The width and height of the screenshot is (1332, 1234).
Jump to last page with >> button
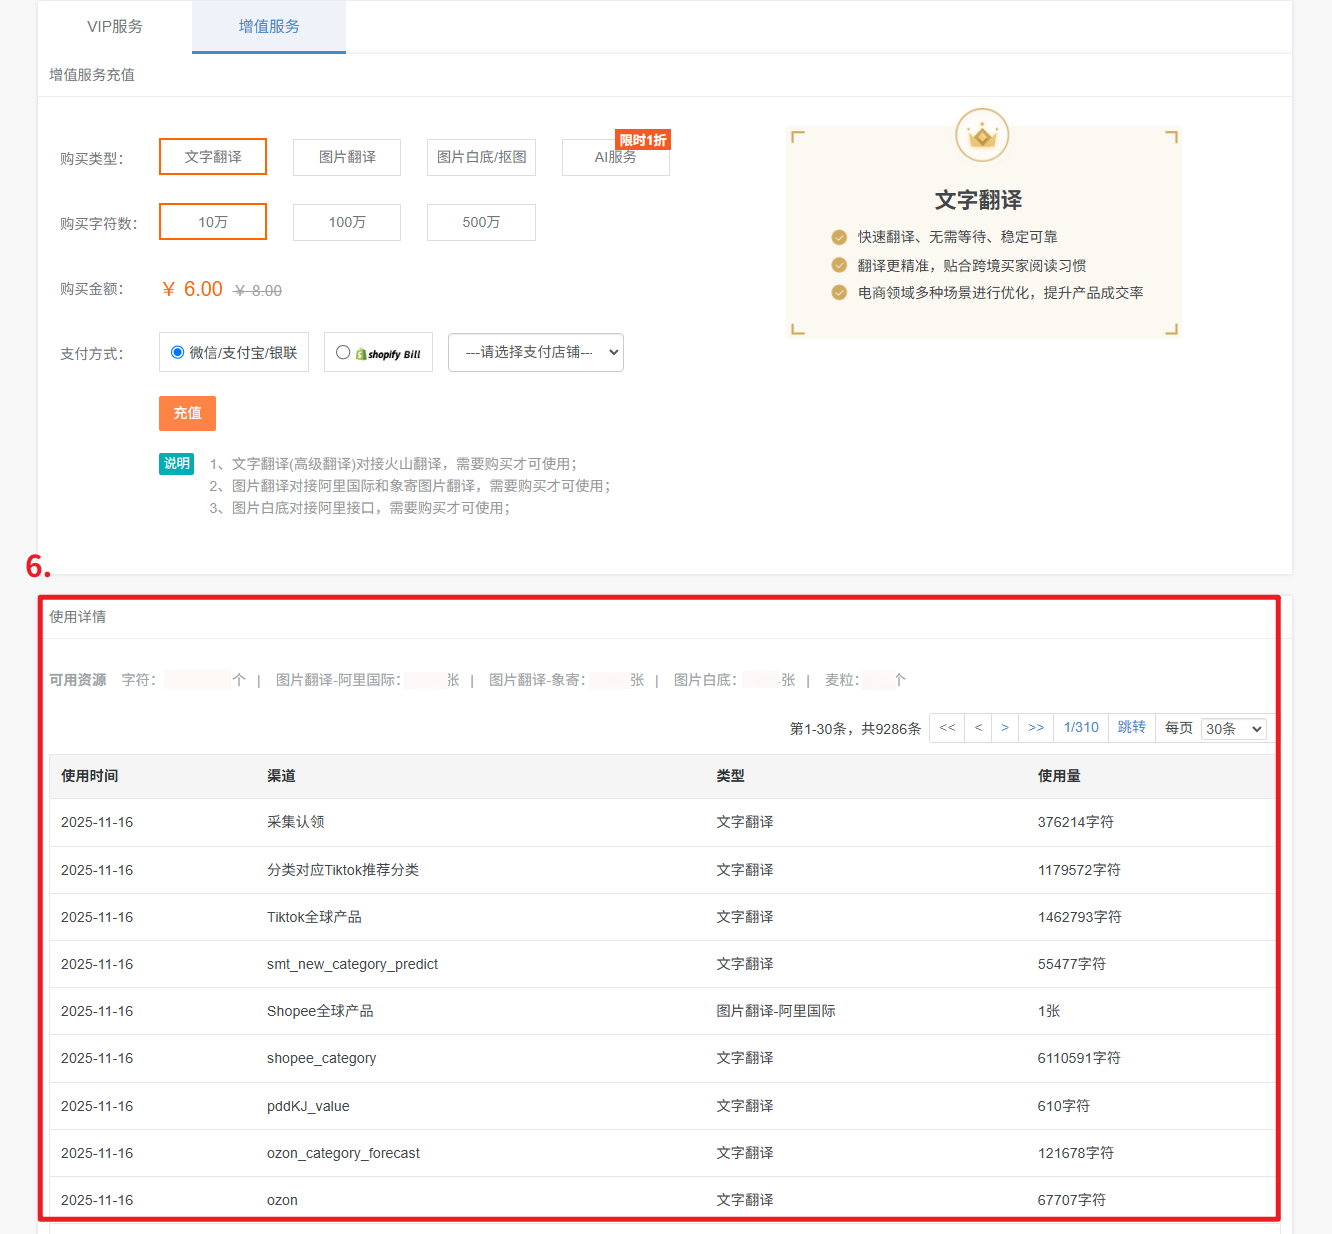coord(1036,728)
